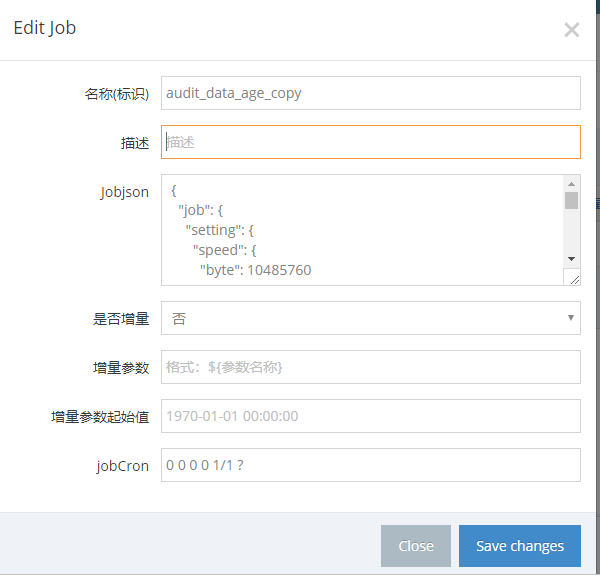This screenshot has width=600, height=578.
Task: Click the "job": { line in Jobjson
Action: (x=201, y=210)
